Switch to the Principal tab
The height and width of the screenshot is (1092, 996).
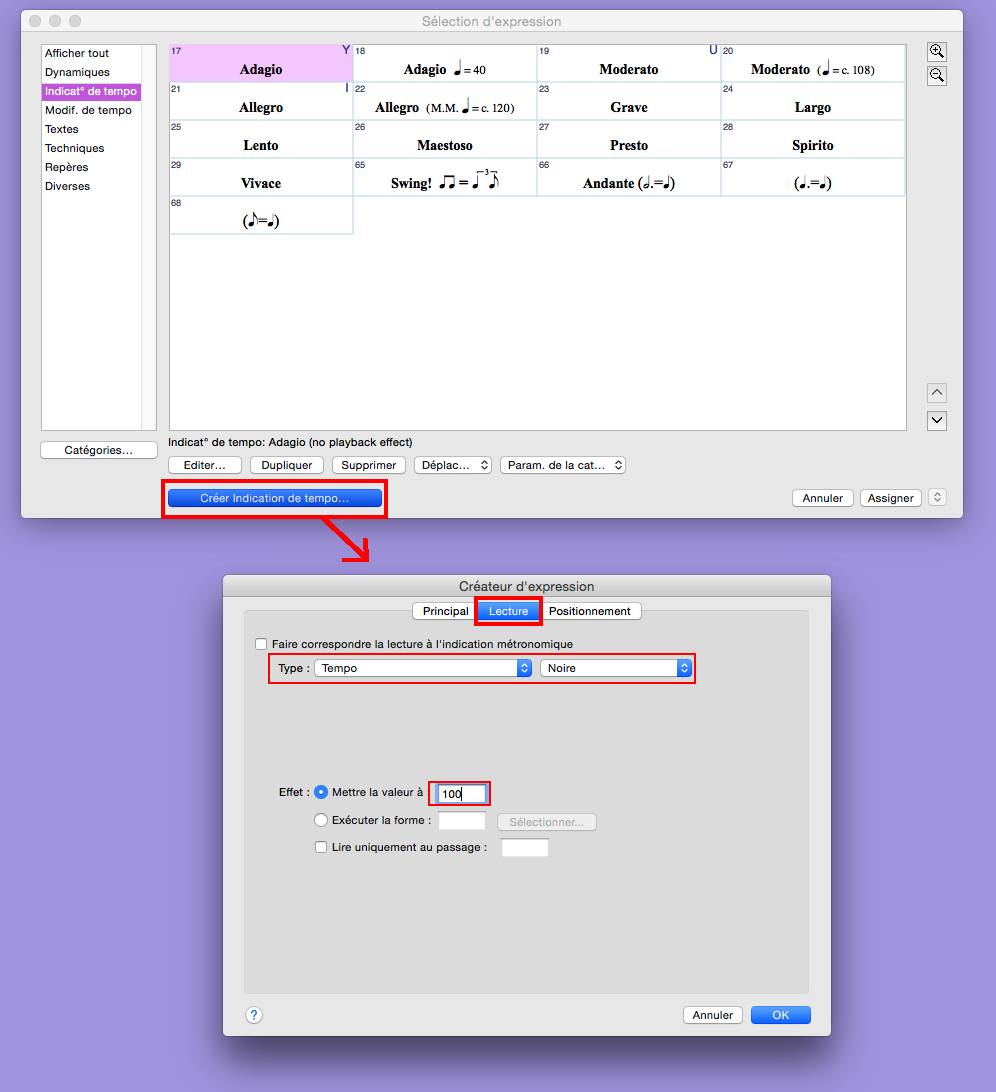(445, 611)
